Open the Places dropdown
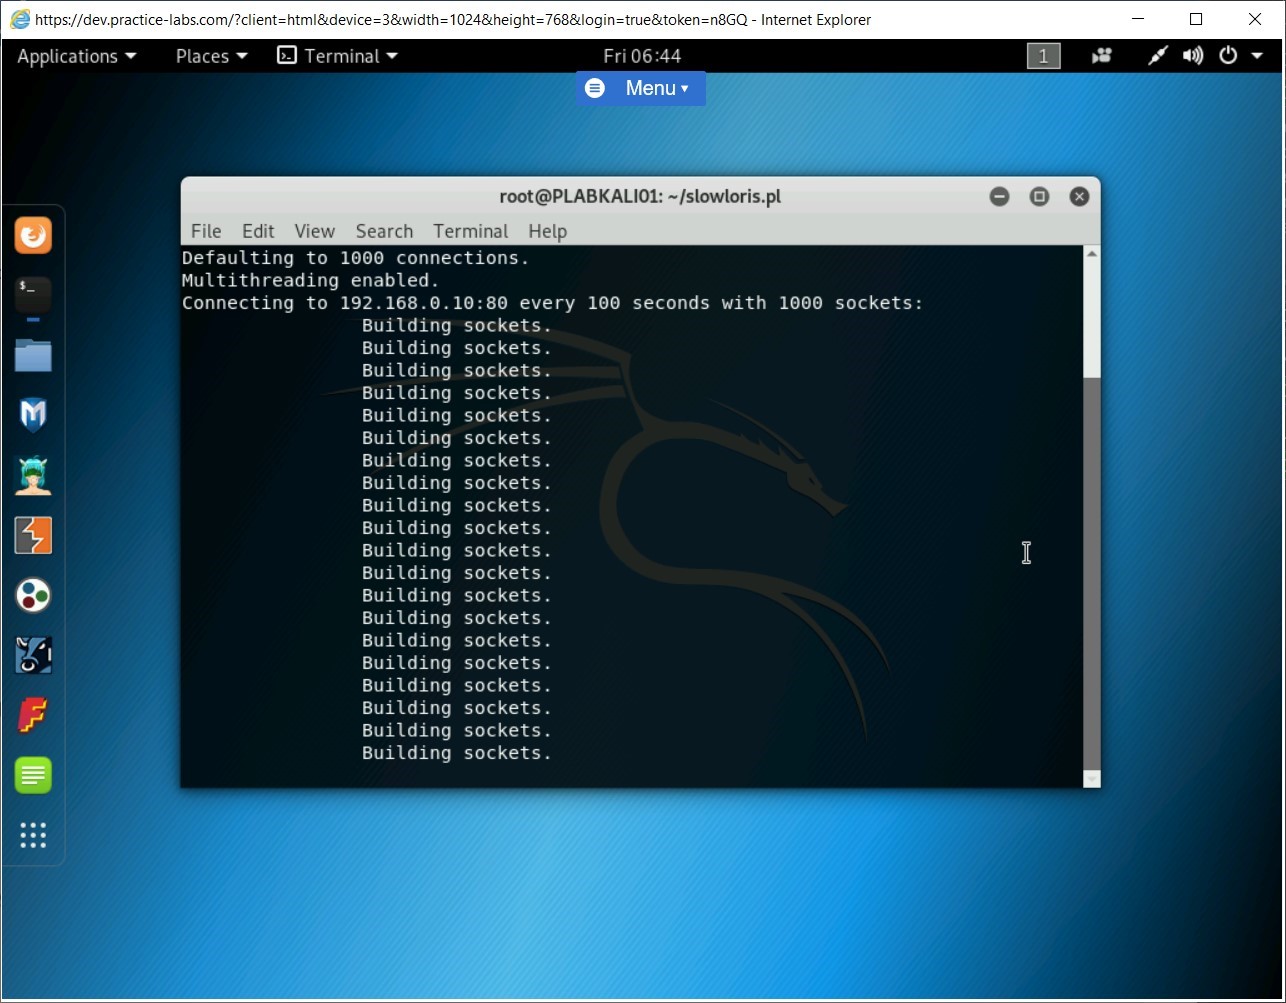The width and height of the screenshot is (1286, 1003). (x=203, y=56)
